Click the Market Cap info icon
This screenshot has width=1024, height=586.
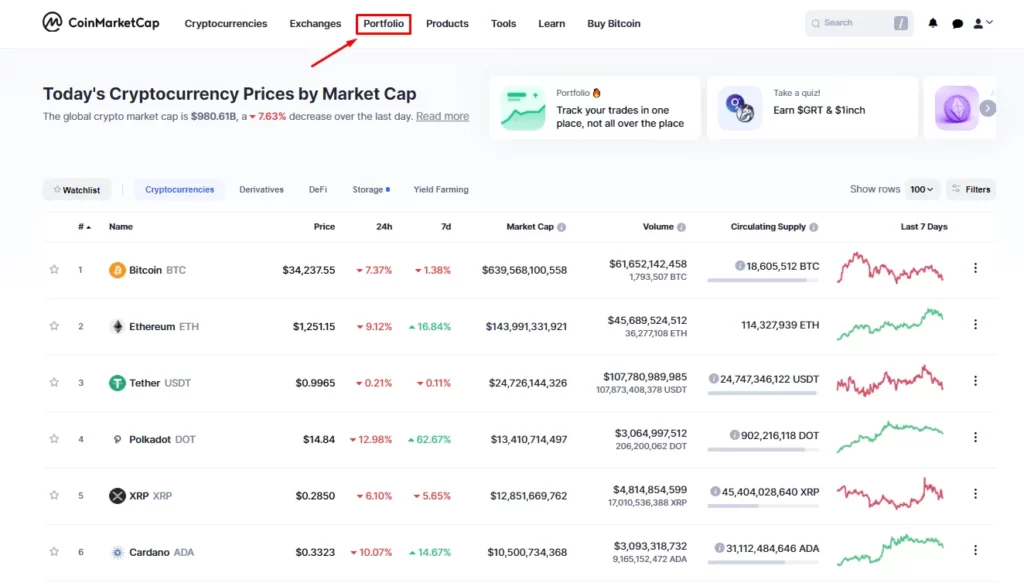point(562,227)
